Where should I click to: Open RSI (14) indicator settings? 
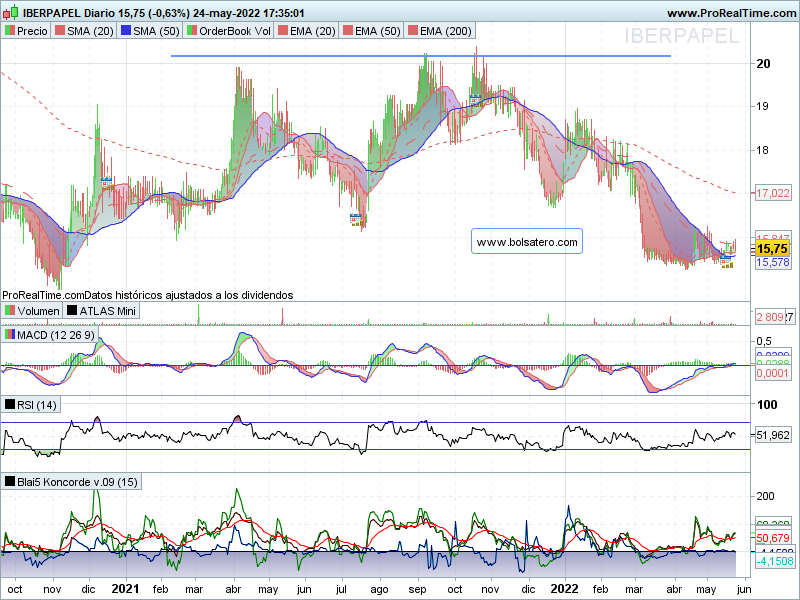coord(31,405)
